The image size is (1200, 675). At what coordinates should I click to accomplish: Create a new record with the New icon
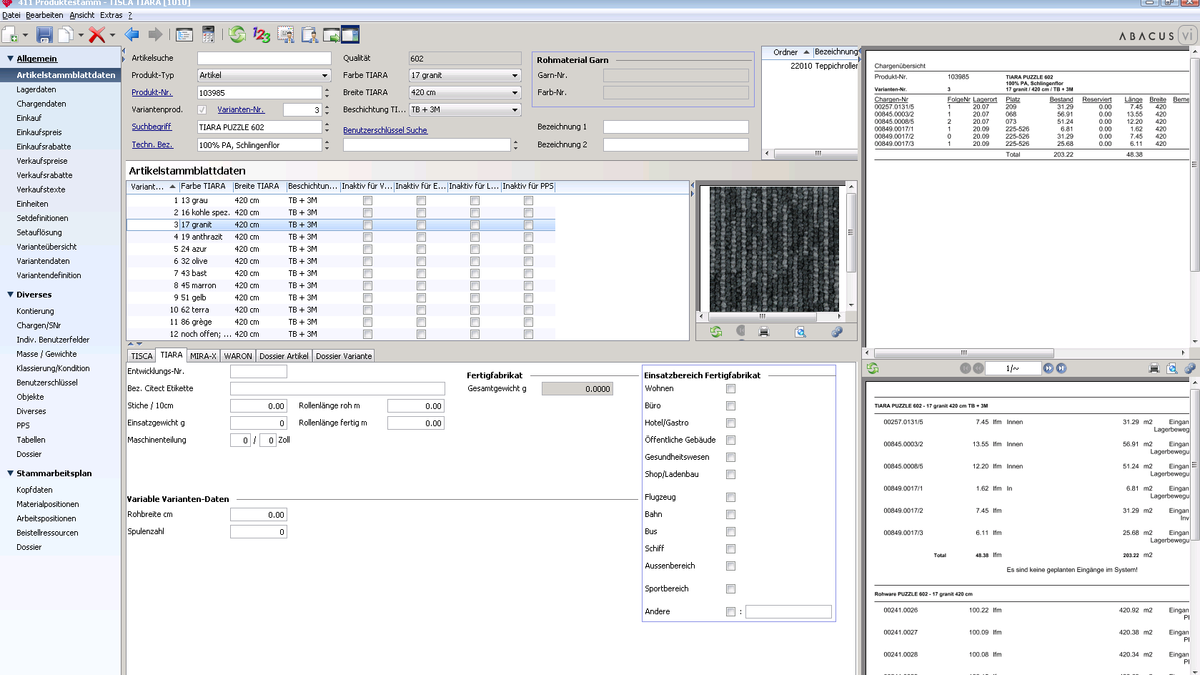coord(11,35)
